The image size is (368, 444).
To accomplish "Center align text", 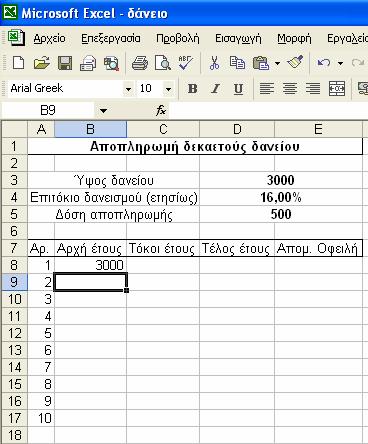I will click(290, 89).
